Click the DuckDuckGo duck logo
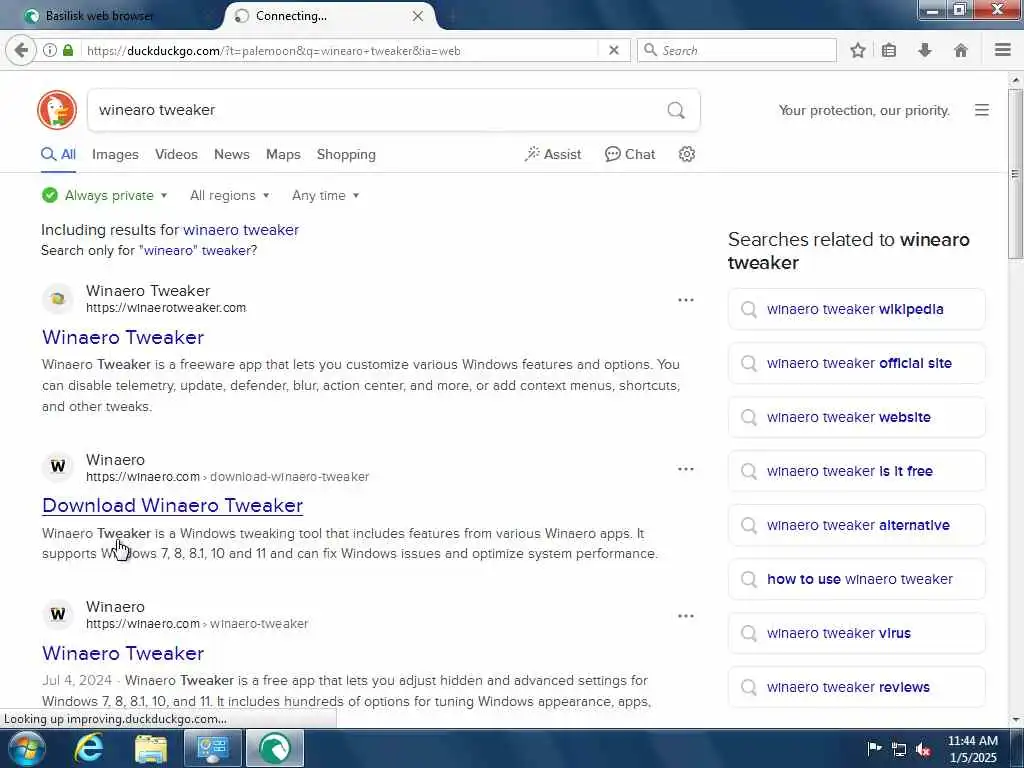Viewport: 1024px width, 768px height. point(57,110)
